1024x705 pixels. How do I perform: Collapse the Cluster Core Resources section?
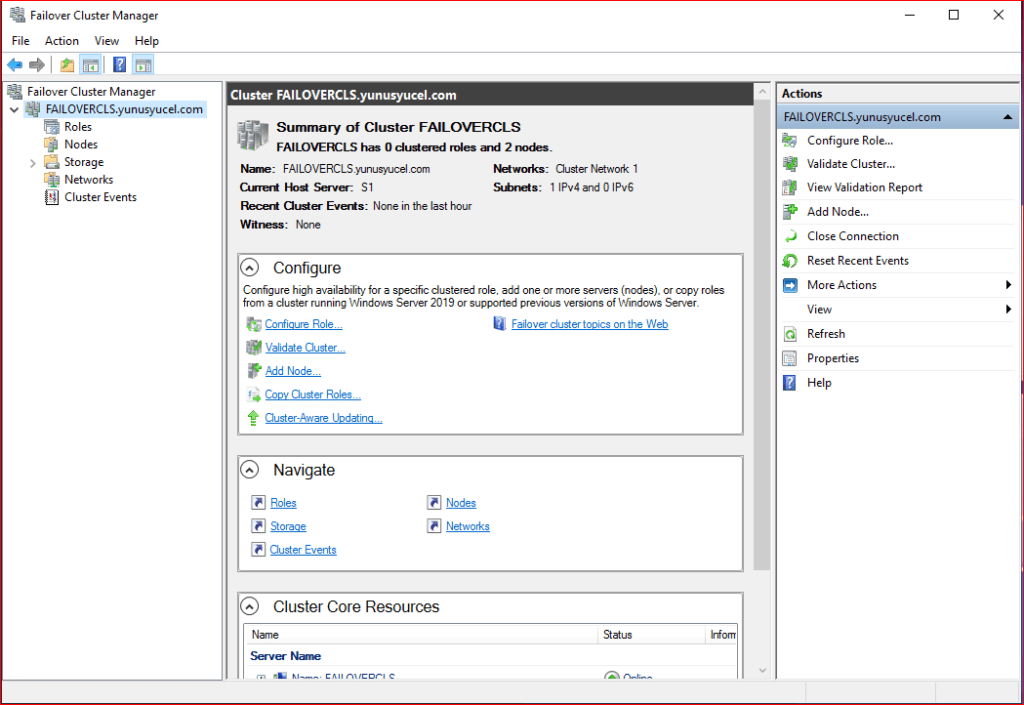tap(249, 606)
